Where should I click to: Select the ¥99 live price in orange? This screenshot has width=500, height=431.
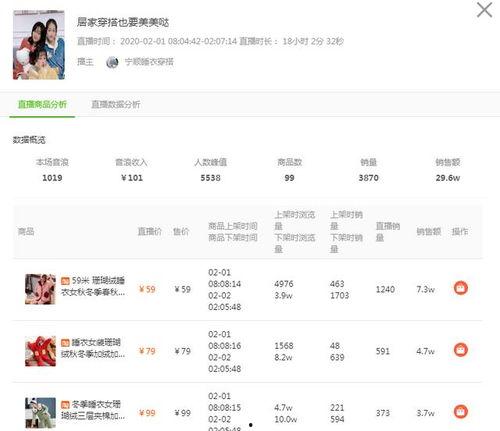(147, 413)
